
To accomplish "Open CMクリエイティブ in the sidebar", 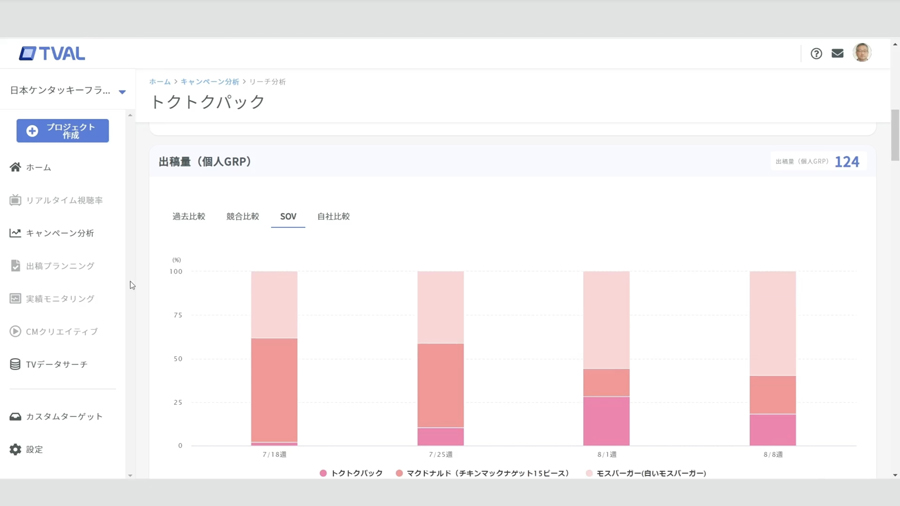I will coord(62,332).
